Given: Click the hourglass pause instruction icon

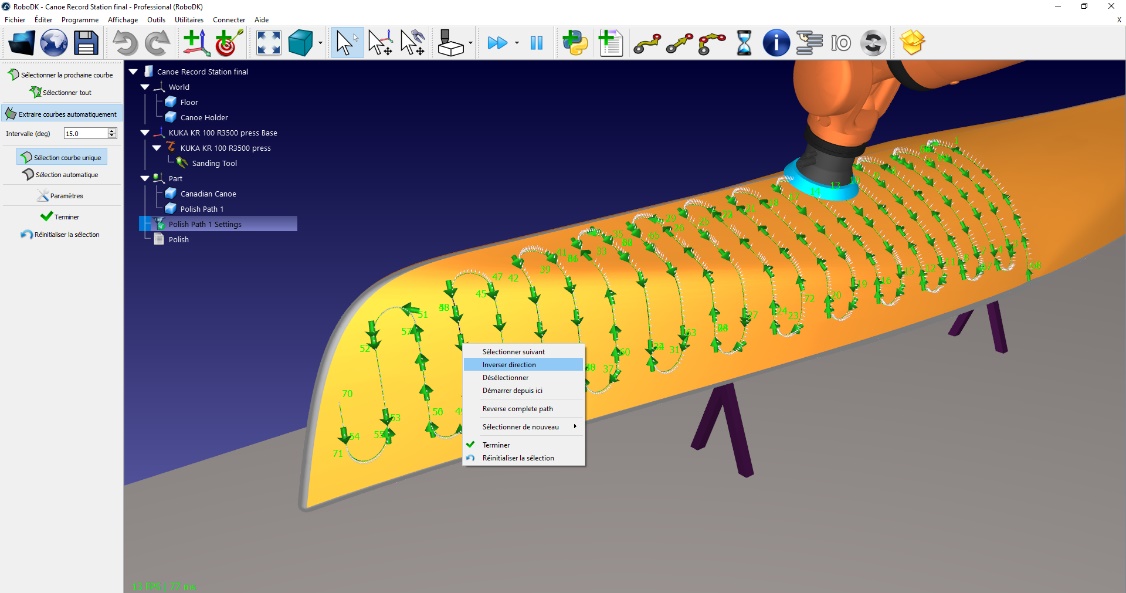Looking at the screenshot, I should (744, 43).
